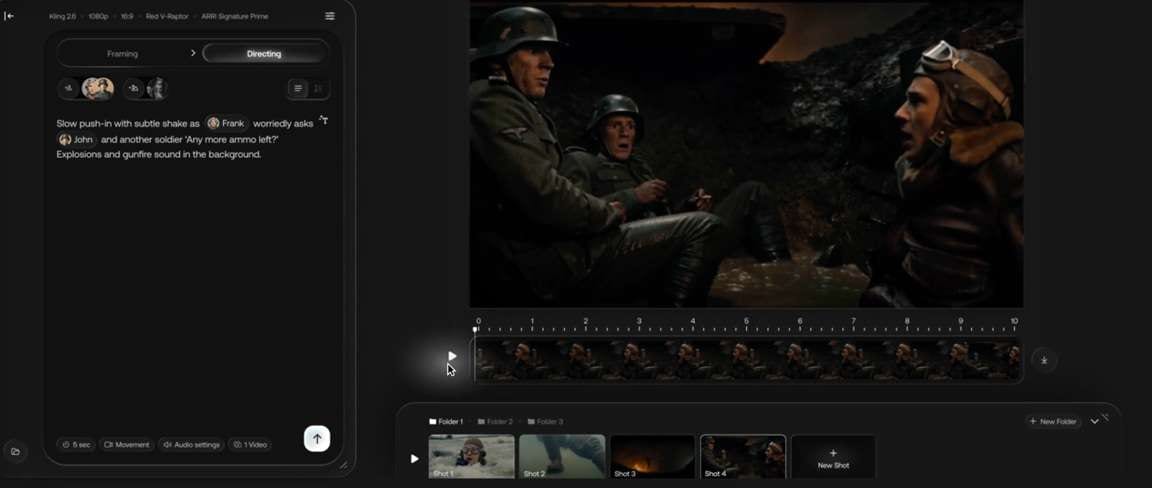Submit the prompt with the up-arrow button

[x=317, y=439]
